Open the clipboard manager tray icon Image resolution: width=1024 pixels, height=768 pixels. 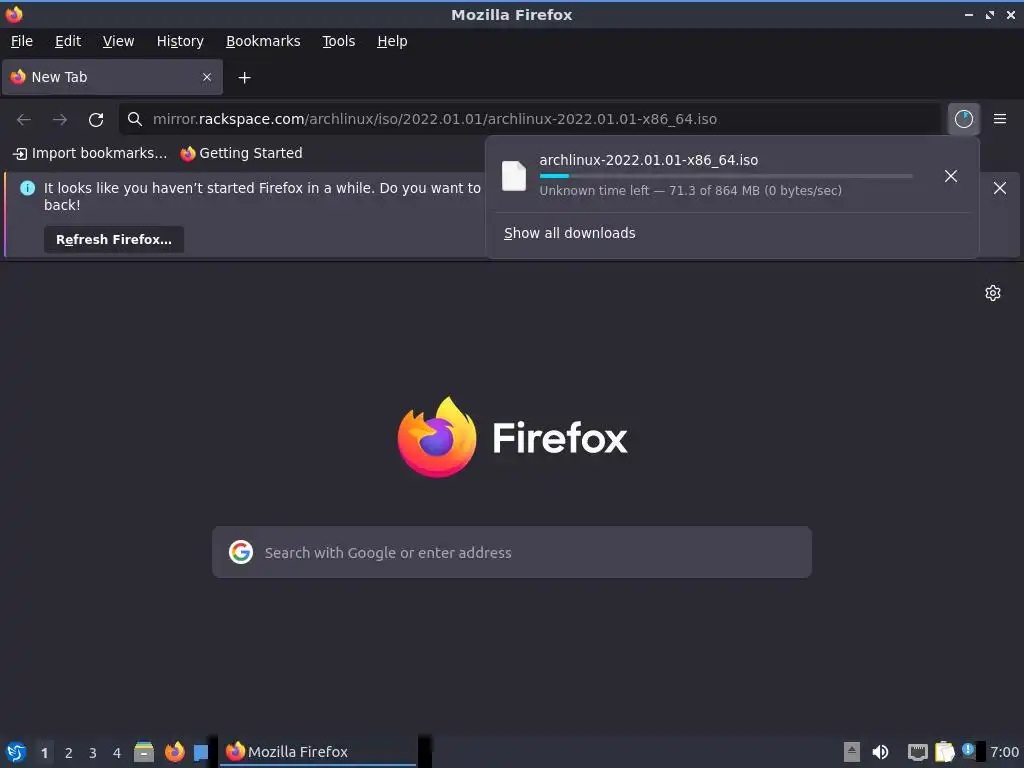pyautogui.click(x=944, y=752)
